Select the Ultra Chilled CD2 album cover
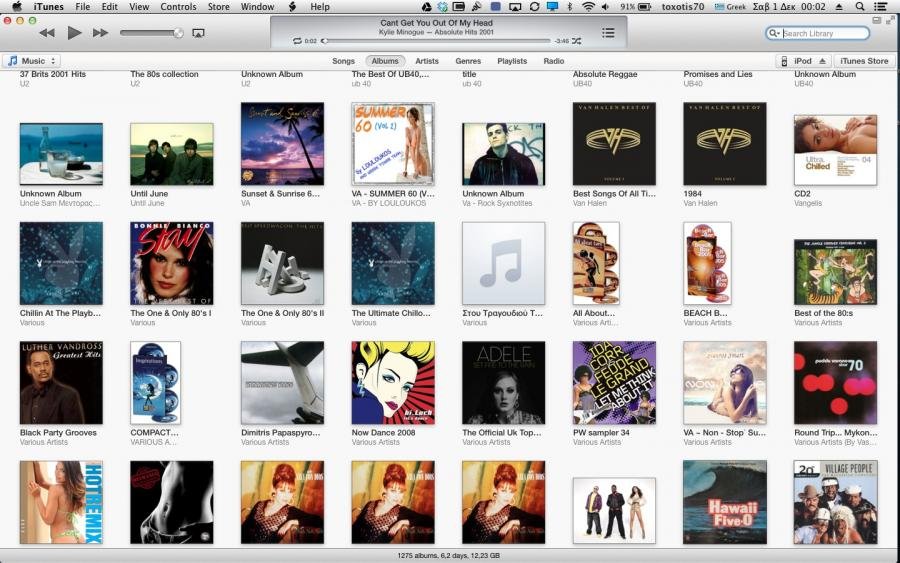Screen dimensions: 900x563 point(836,150)
